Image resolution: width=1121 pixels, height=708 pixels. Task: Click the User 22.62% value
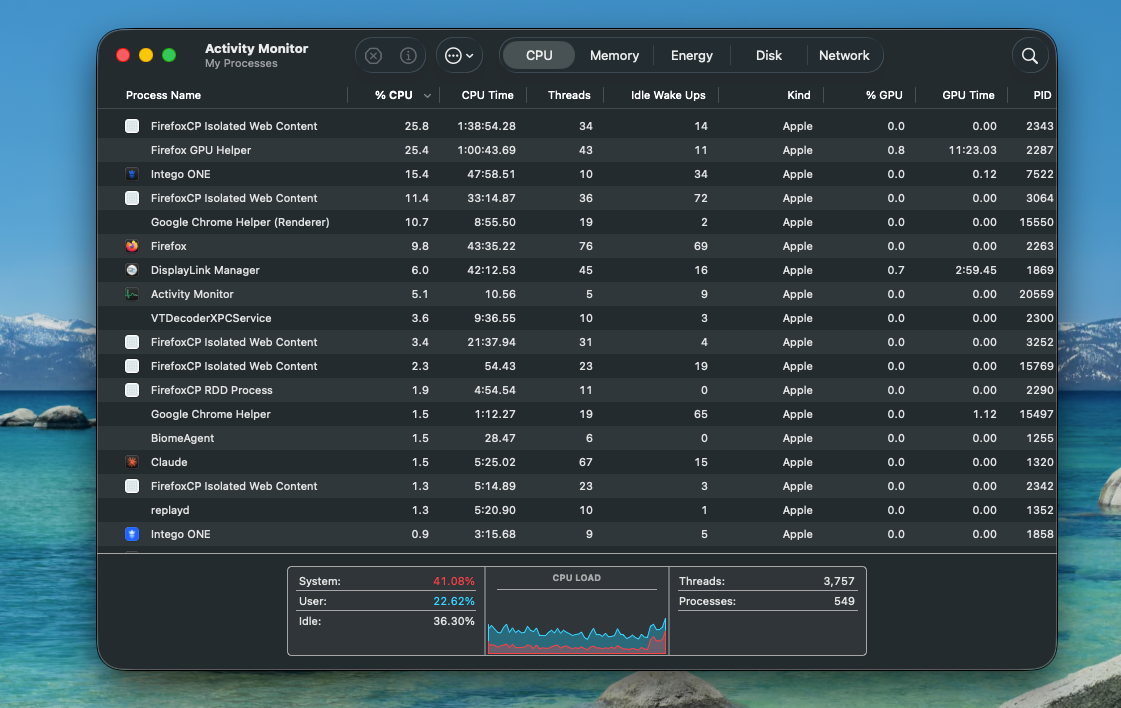pos(453,601)
